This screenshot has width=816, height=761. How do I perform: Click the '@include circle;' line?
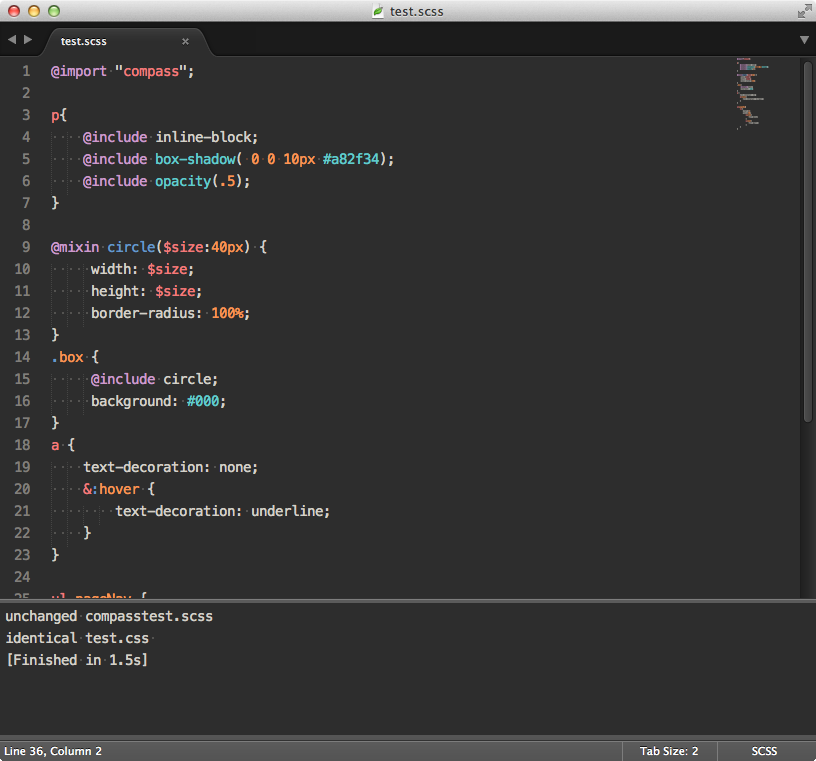pos(154,379)
